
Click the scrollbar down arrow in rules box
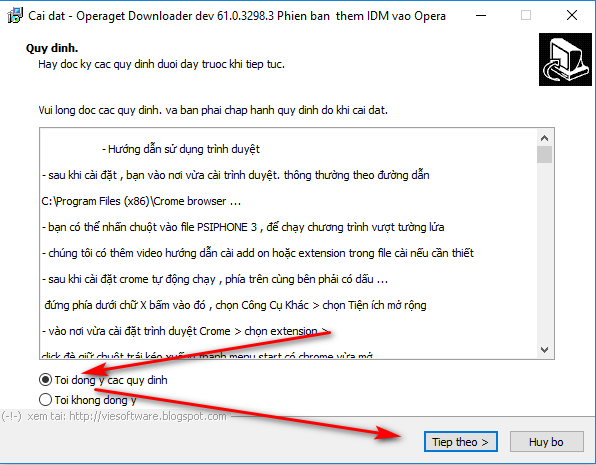544,349
